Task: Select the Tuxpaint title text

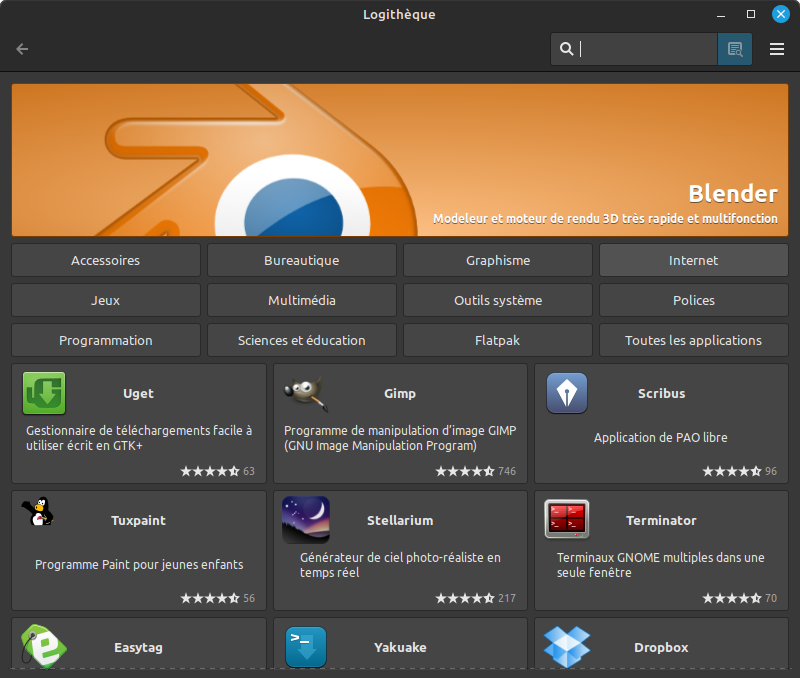Action: click(x=138, y=520)
